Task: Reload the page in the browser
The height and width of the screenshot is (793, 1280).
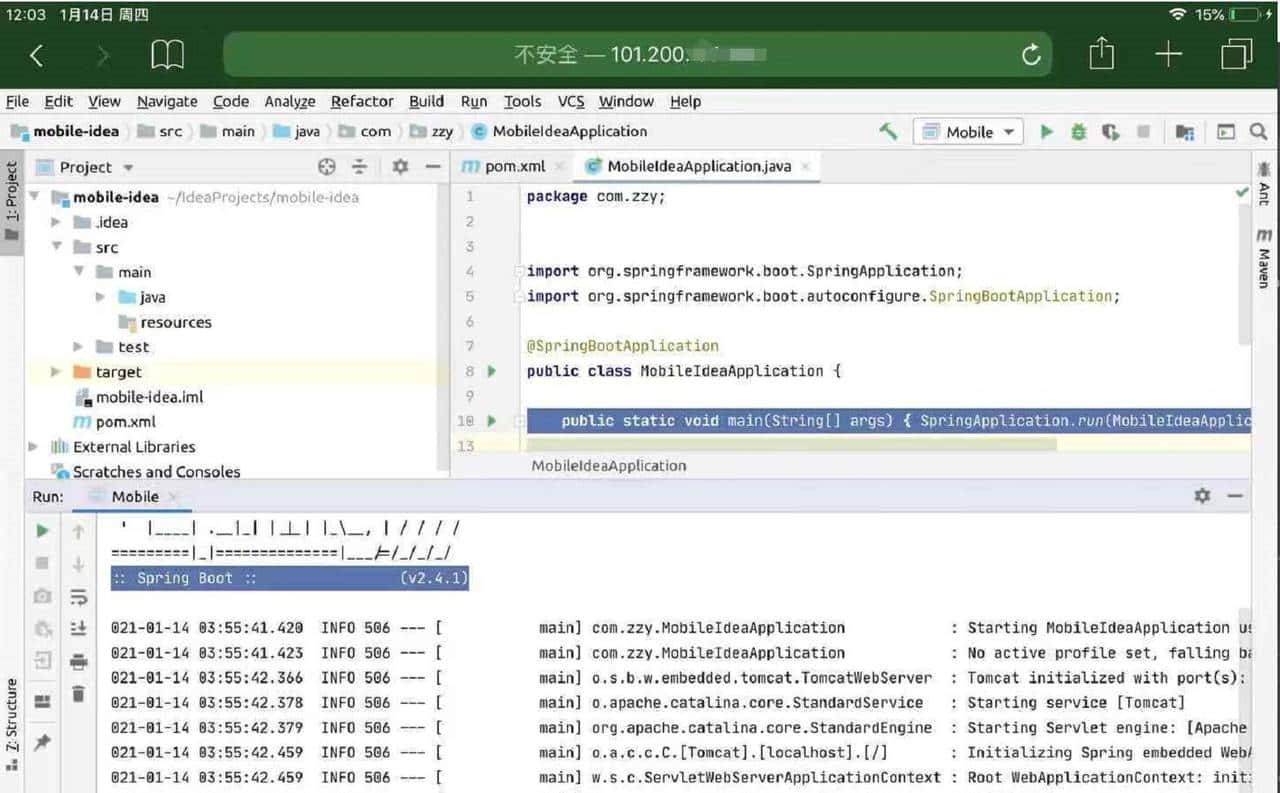Action: [x=1031, y=55]
